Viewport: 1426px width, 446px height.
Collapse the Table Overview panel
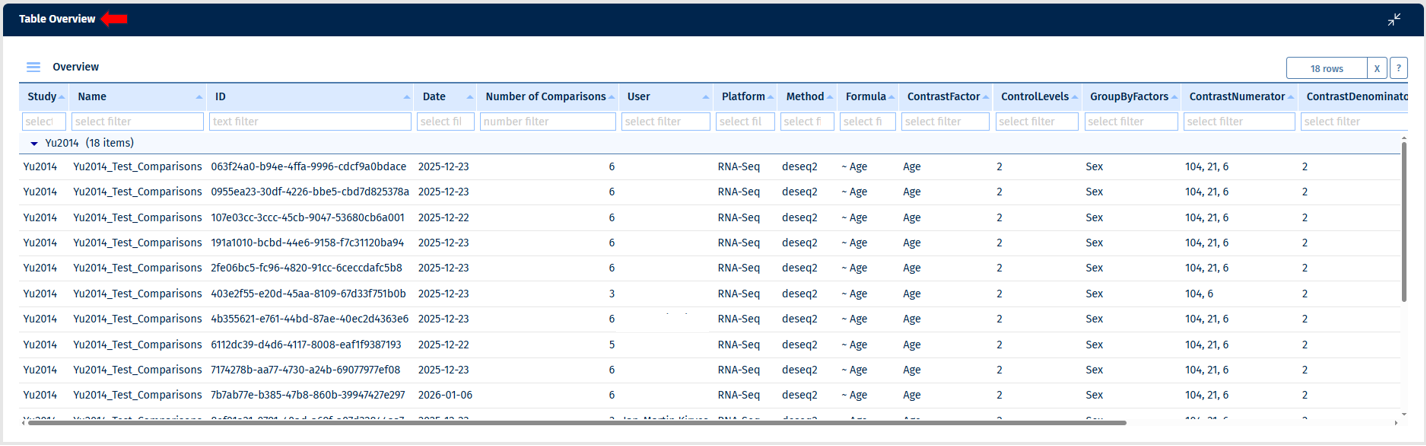(x=1394, y=20)
